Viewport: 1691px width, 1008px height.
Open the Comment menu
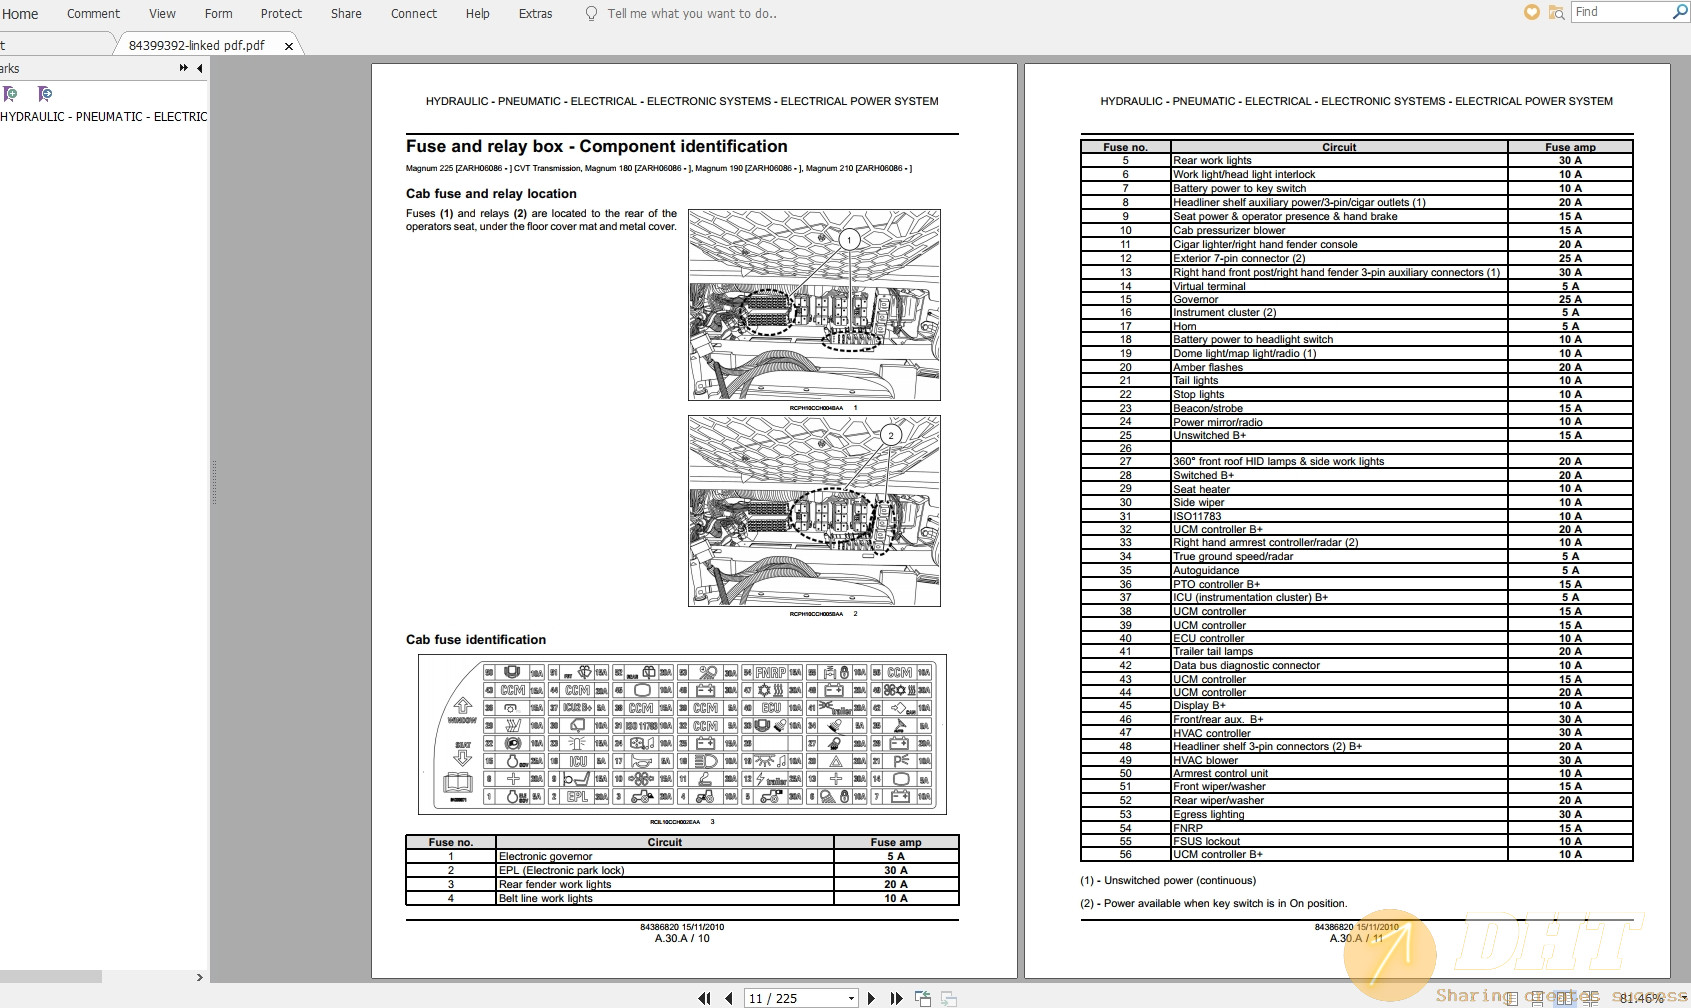[93, 14]
